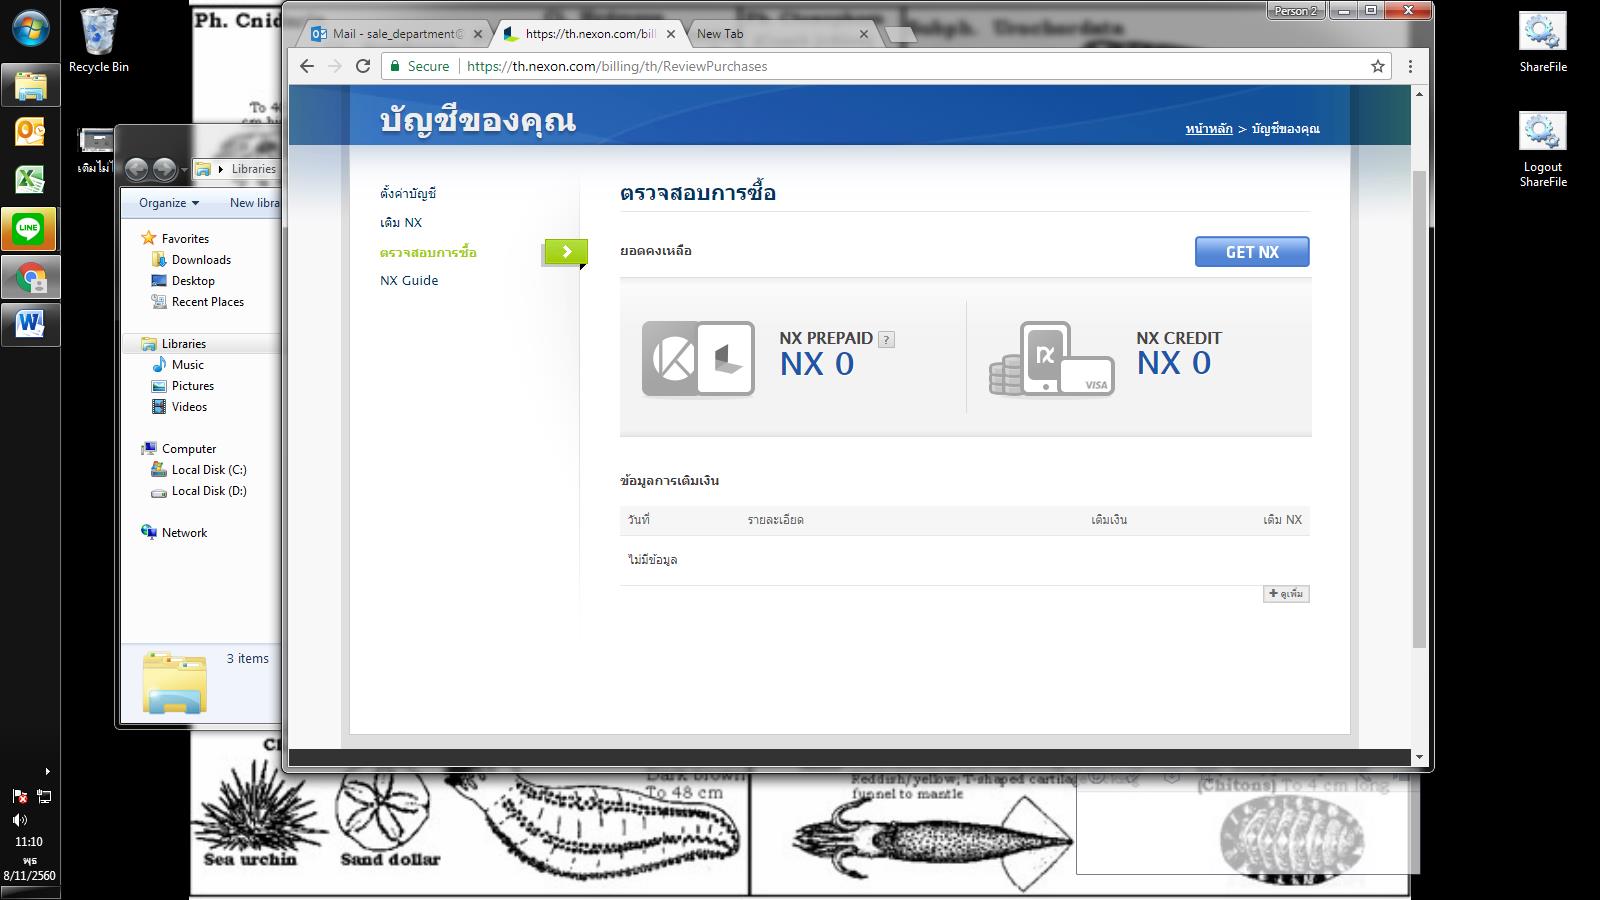Click New library button in Explorer
The image size is (1600, 900).
(254, 203)
